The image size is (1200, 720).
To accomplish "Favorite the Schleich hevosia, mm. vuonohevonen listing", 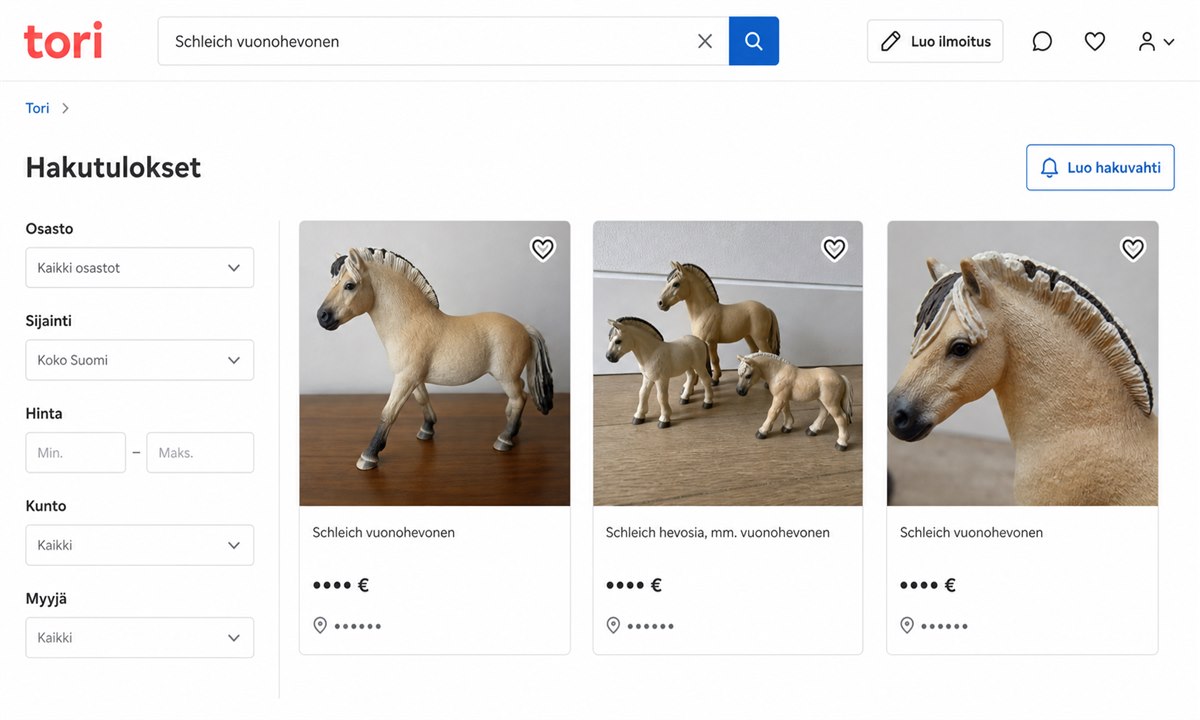I will tap(834, 249).
